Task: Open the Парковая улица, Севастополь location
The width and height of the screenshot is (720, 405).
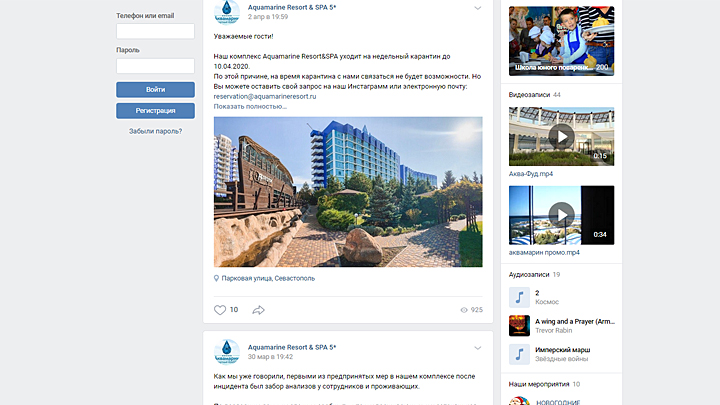Action: pyautogui.click(x=268, y=278)
